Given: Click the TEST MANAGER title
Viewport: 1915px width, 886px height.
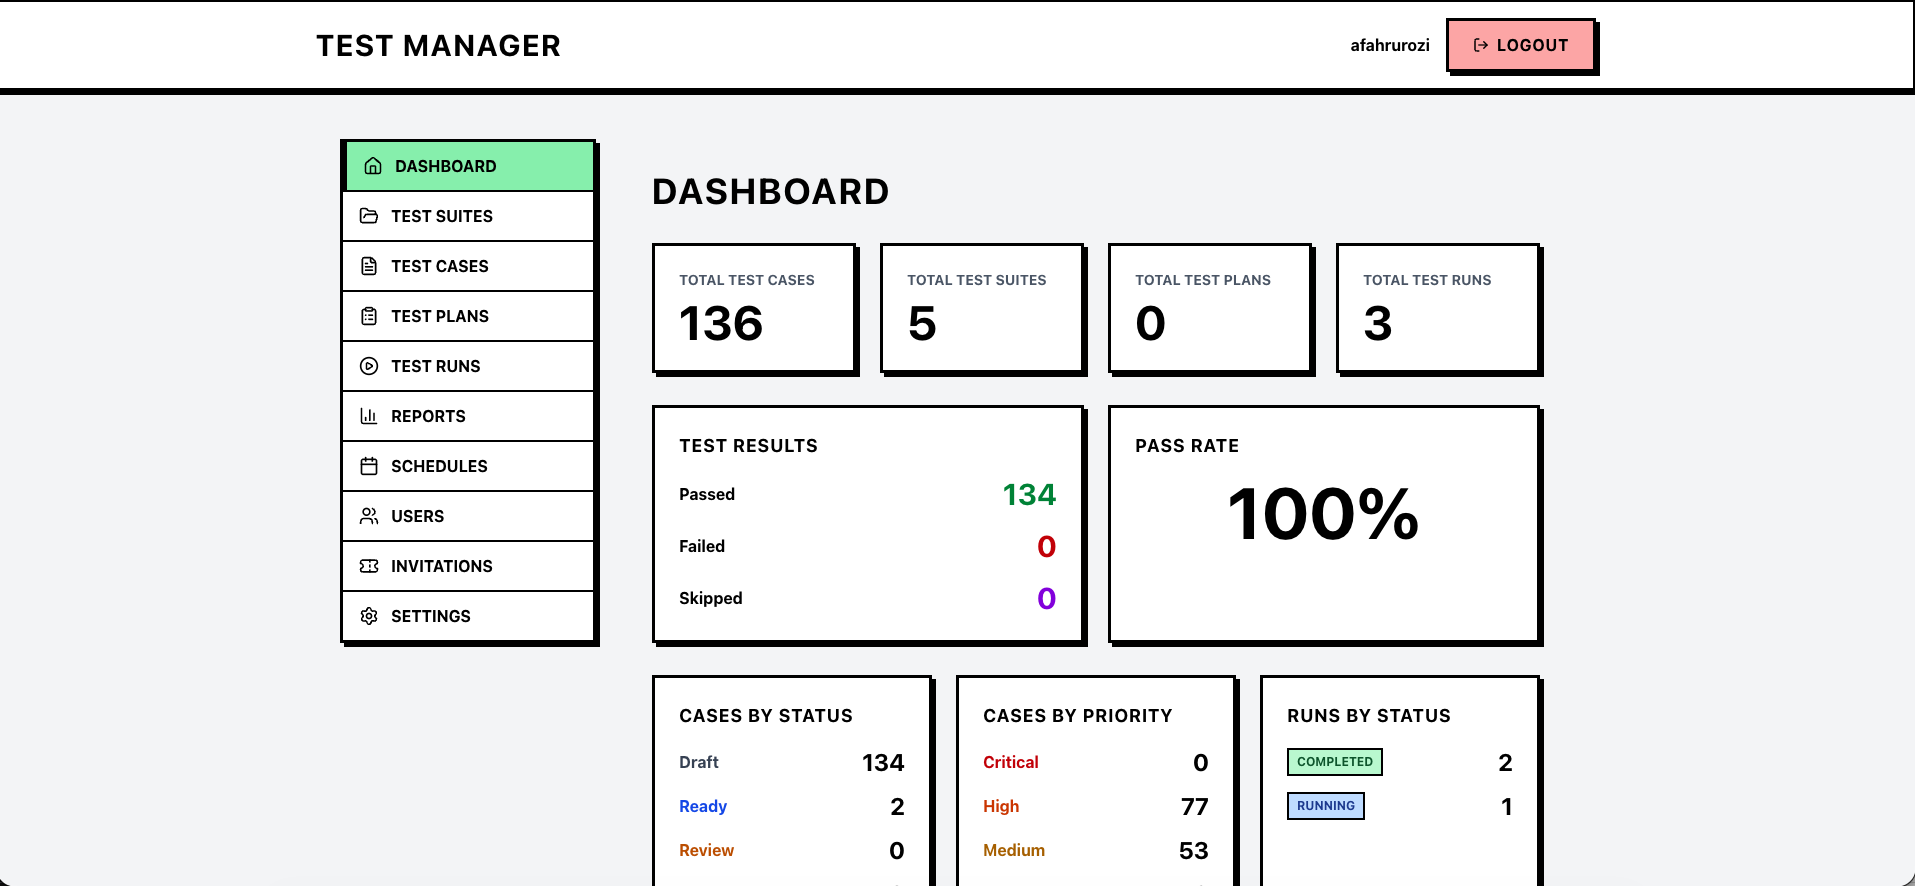Looking at the screenshot, I should point(438,46).
